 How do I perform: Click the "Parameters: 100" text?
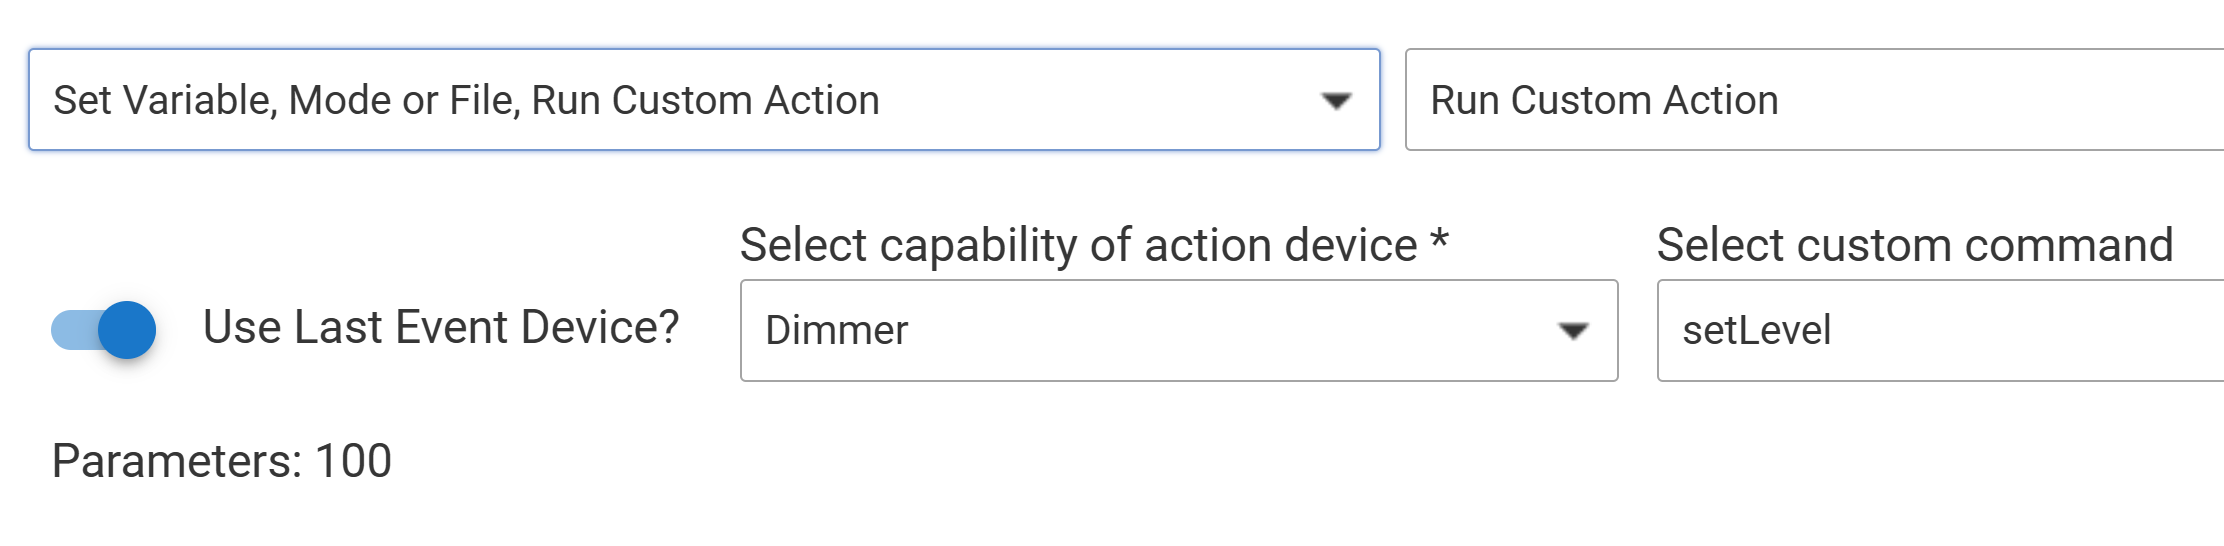click(x=222, y=461)
